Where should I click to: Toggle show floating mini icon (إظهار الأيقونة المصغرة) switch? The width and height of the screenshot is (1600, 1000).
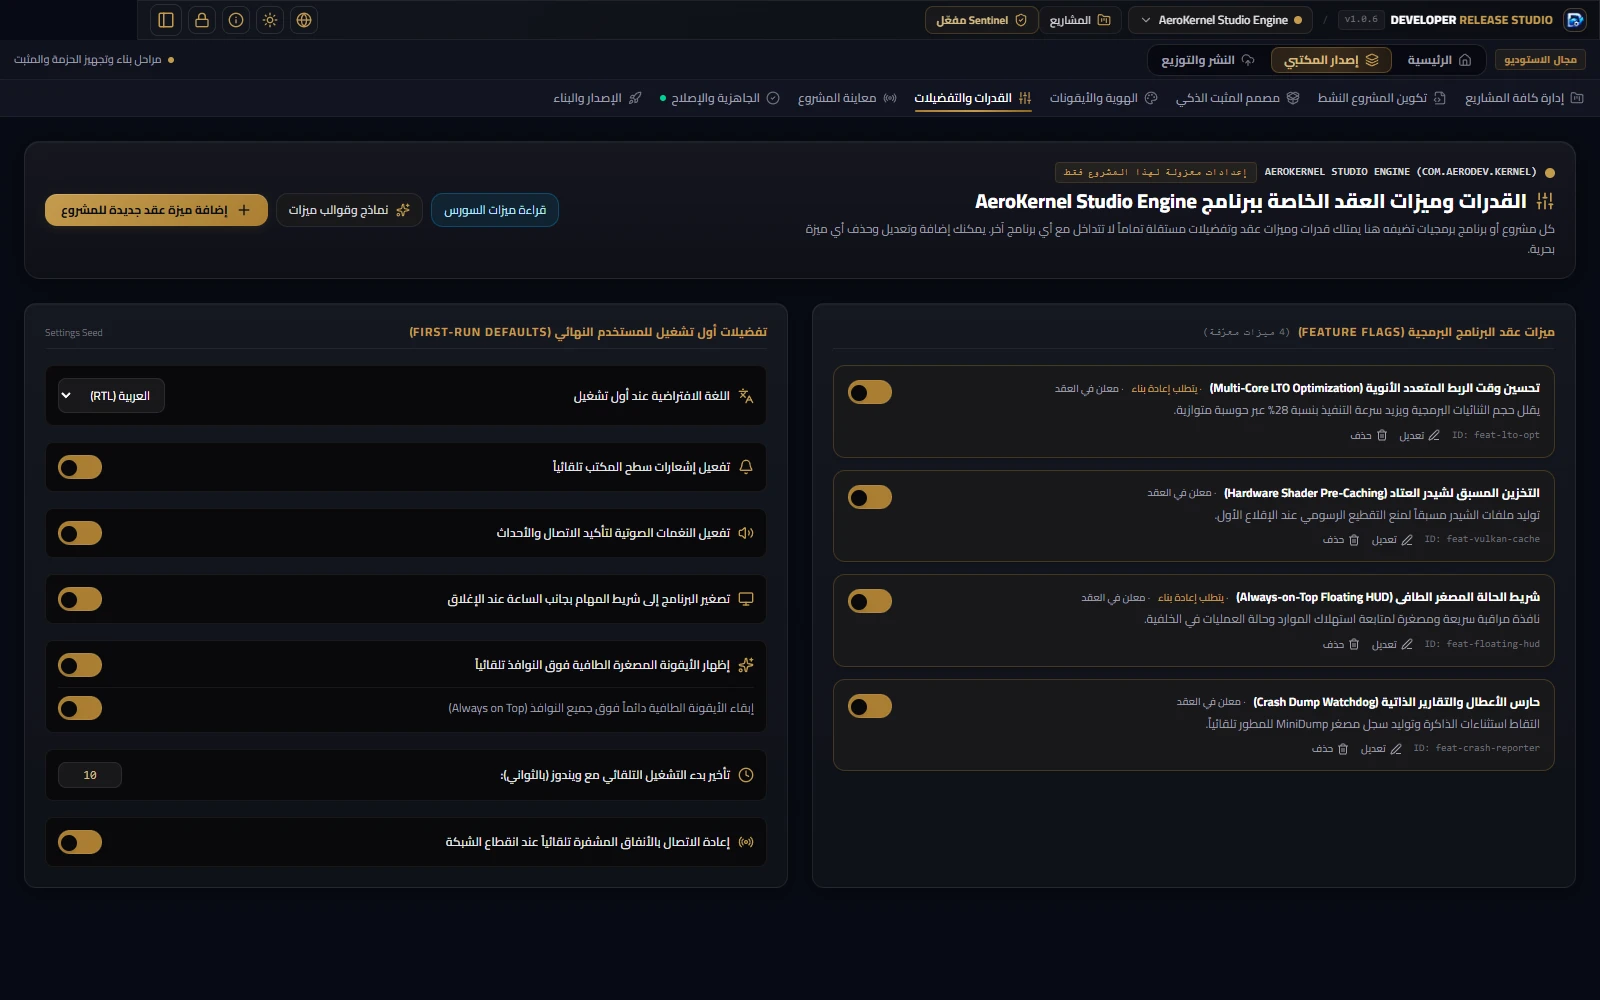pyautogui.click(x=80, y=665)
